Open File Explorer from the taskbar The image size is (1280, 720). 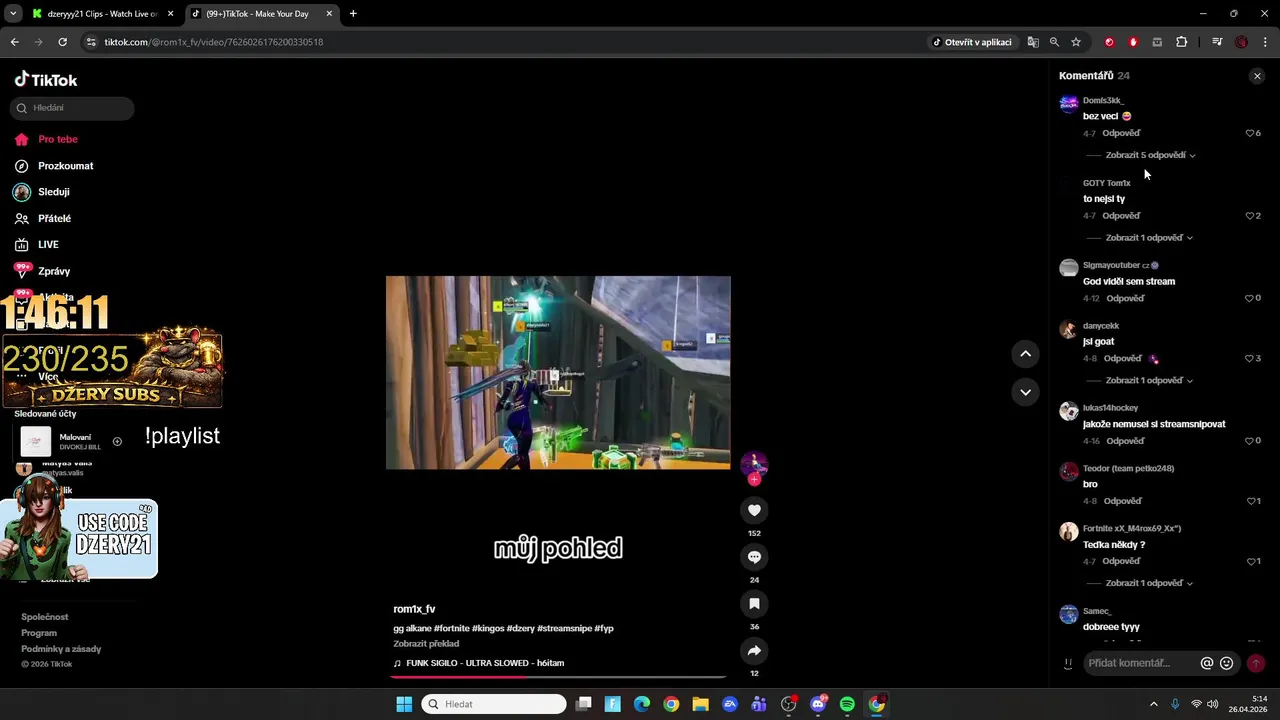(700, 704)
